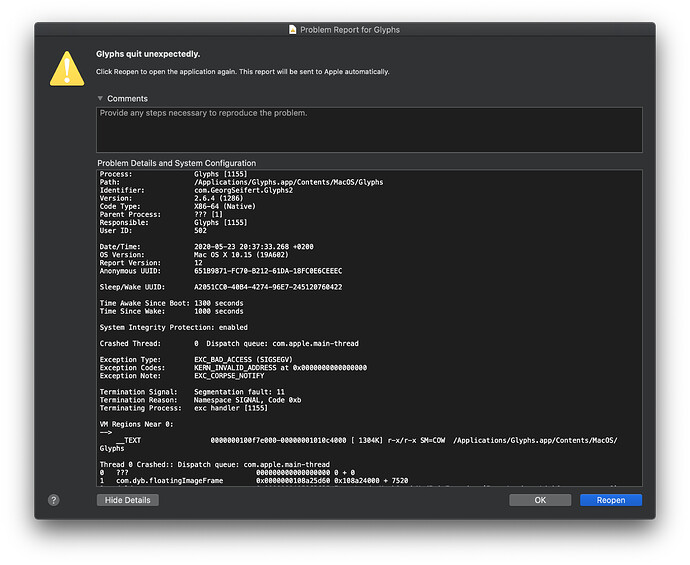Select the Exception Codes KERN_INVALID_ADDRESS line

233,368
